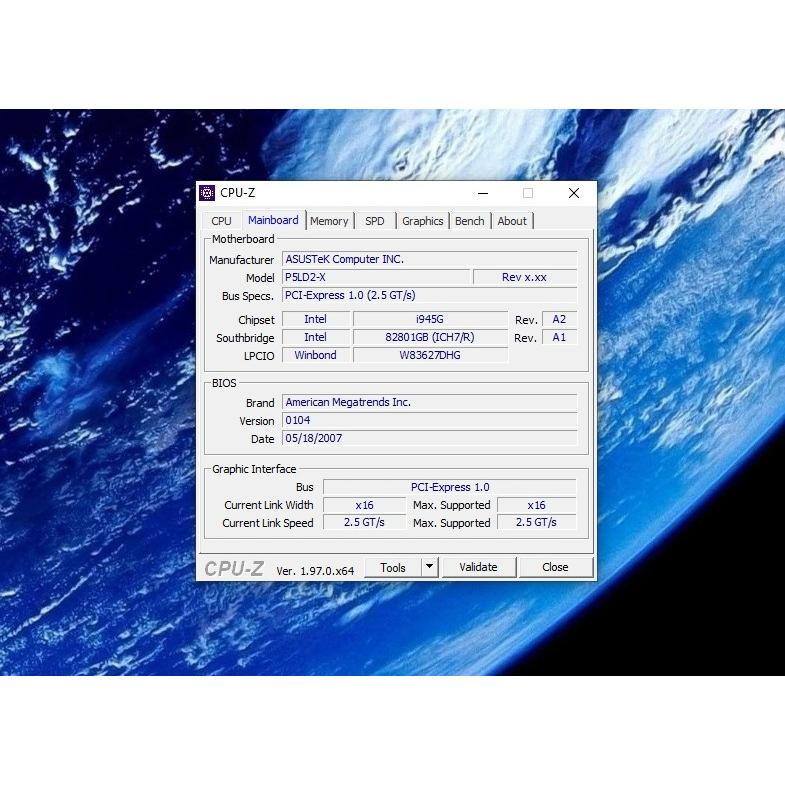Image resolution: width=785 pixels, height=785 pixels.
Task: Click the Close button at the bottom
Action: 555,567
